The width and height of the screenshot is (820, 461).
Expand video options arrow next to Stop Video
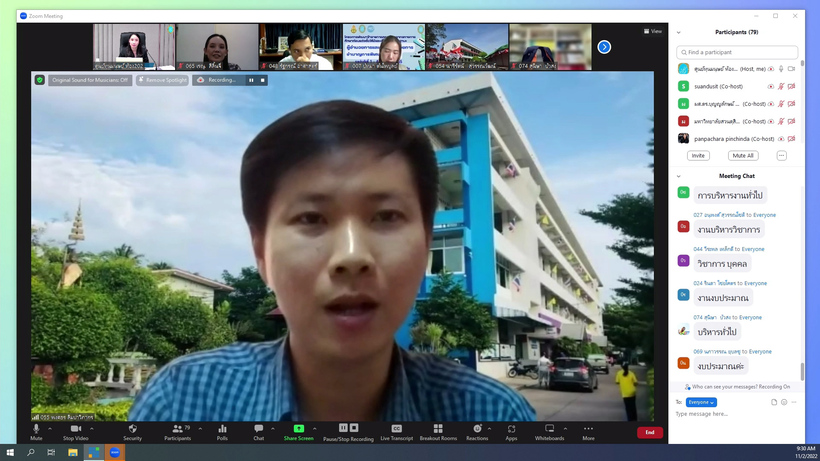click(92, 429)
